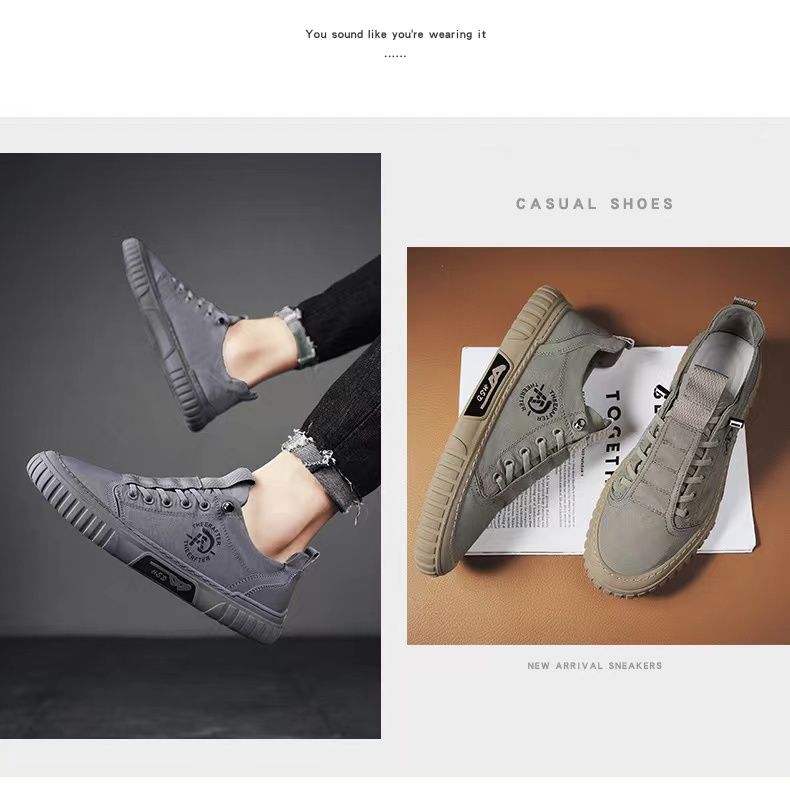Image resolution: width=790 pixels, height=800 pixels.
Task: Click the CASUAL SHOES heading text
Action: 595,204
